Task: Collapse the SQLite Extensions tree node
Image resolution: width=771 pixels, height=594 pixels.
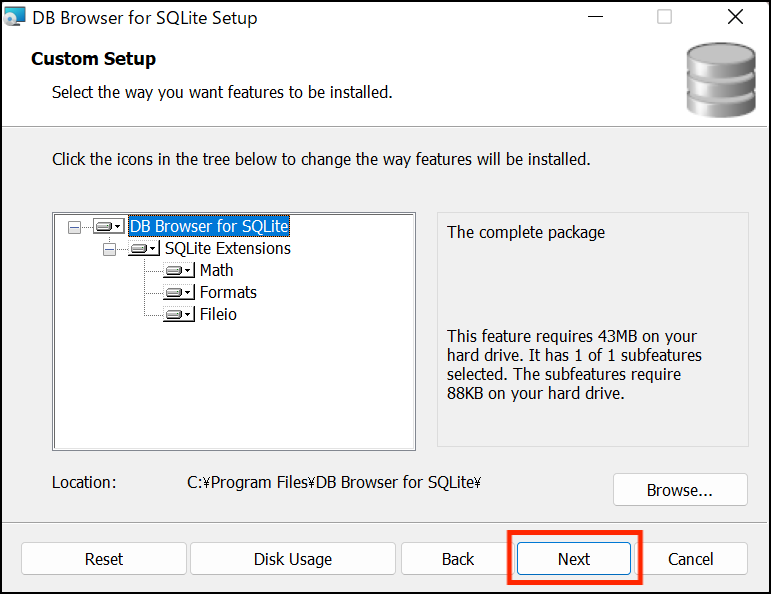Action: point(109,249)
